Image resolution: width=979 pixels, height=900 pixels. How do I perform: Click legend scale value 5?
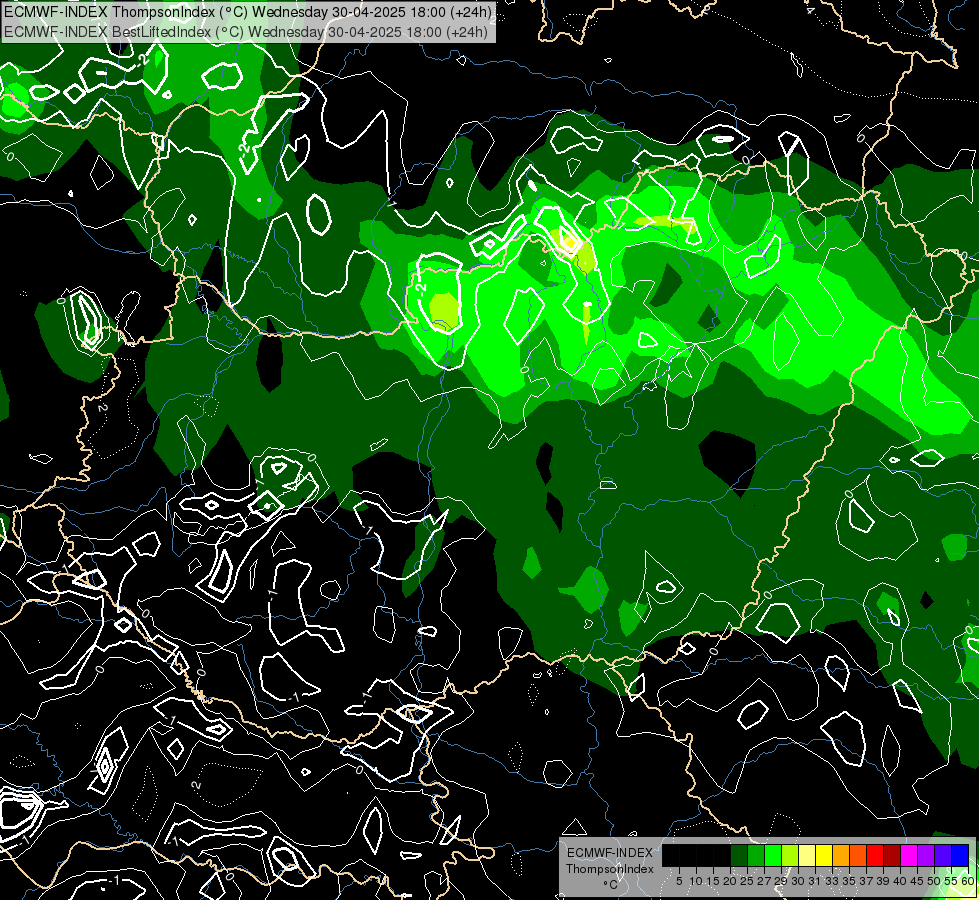(x=679, y=881)
